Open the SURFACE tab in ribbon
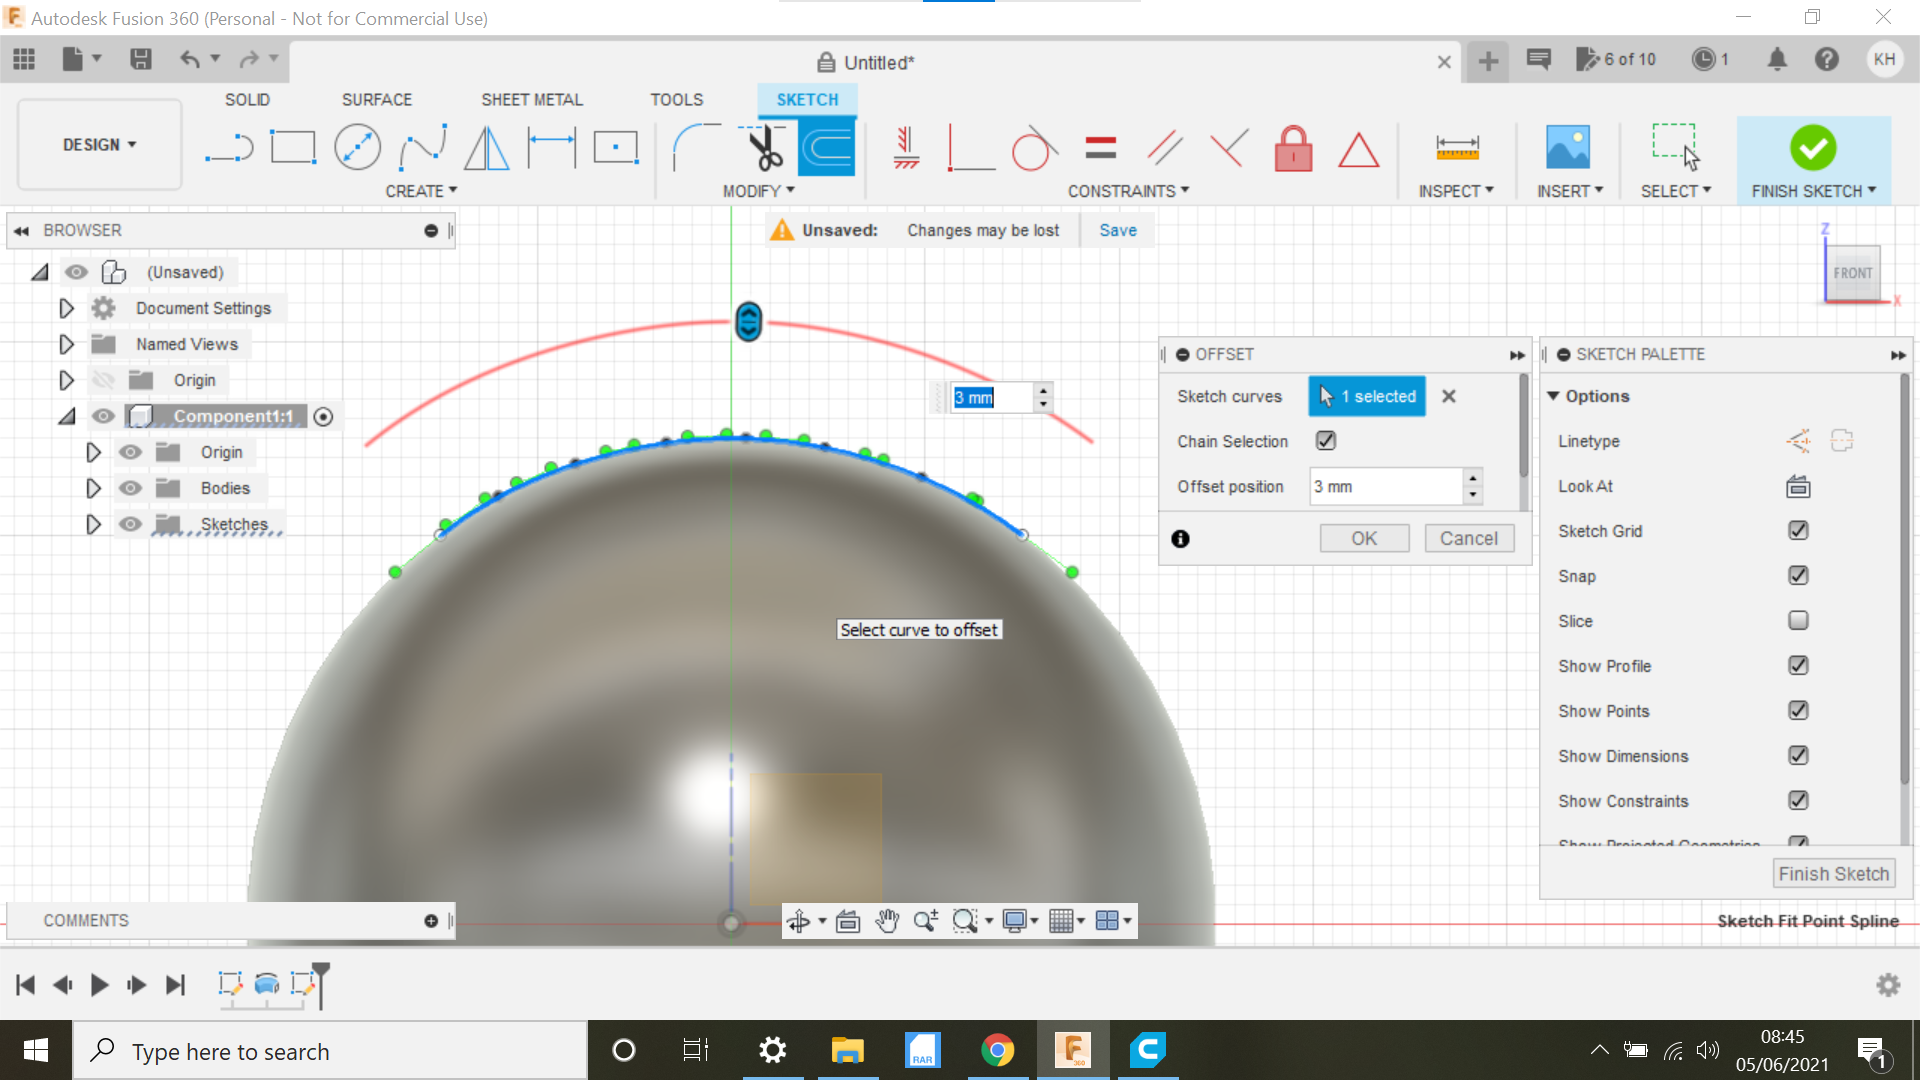Screen dimensions: 1920x1080 [376, 99]
